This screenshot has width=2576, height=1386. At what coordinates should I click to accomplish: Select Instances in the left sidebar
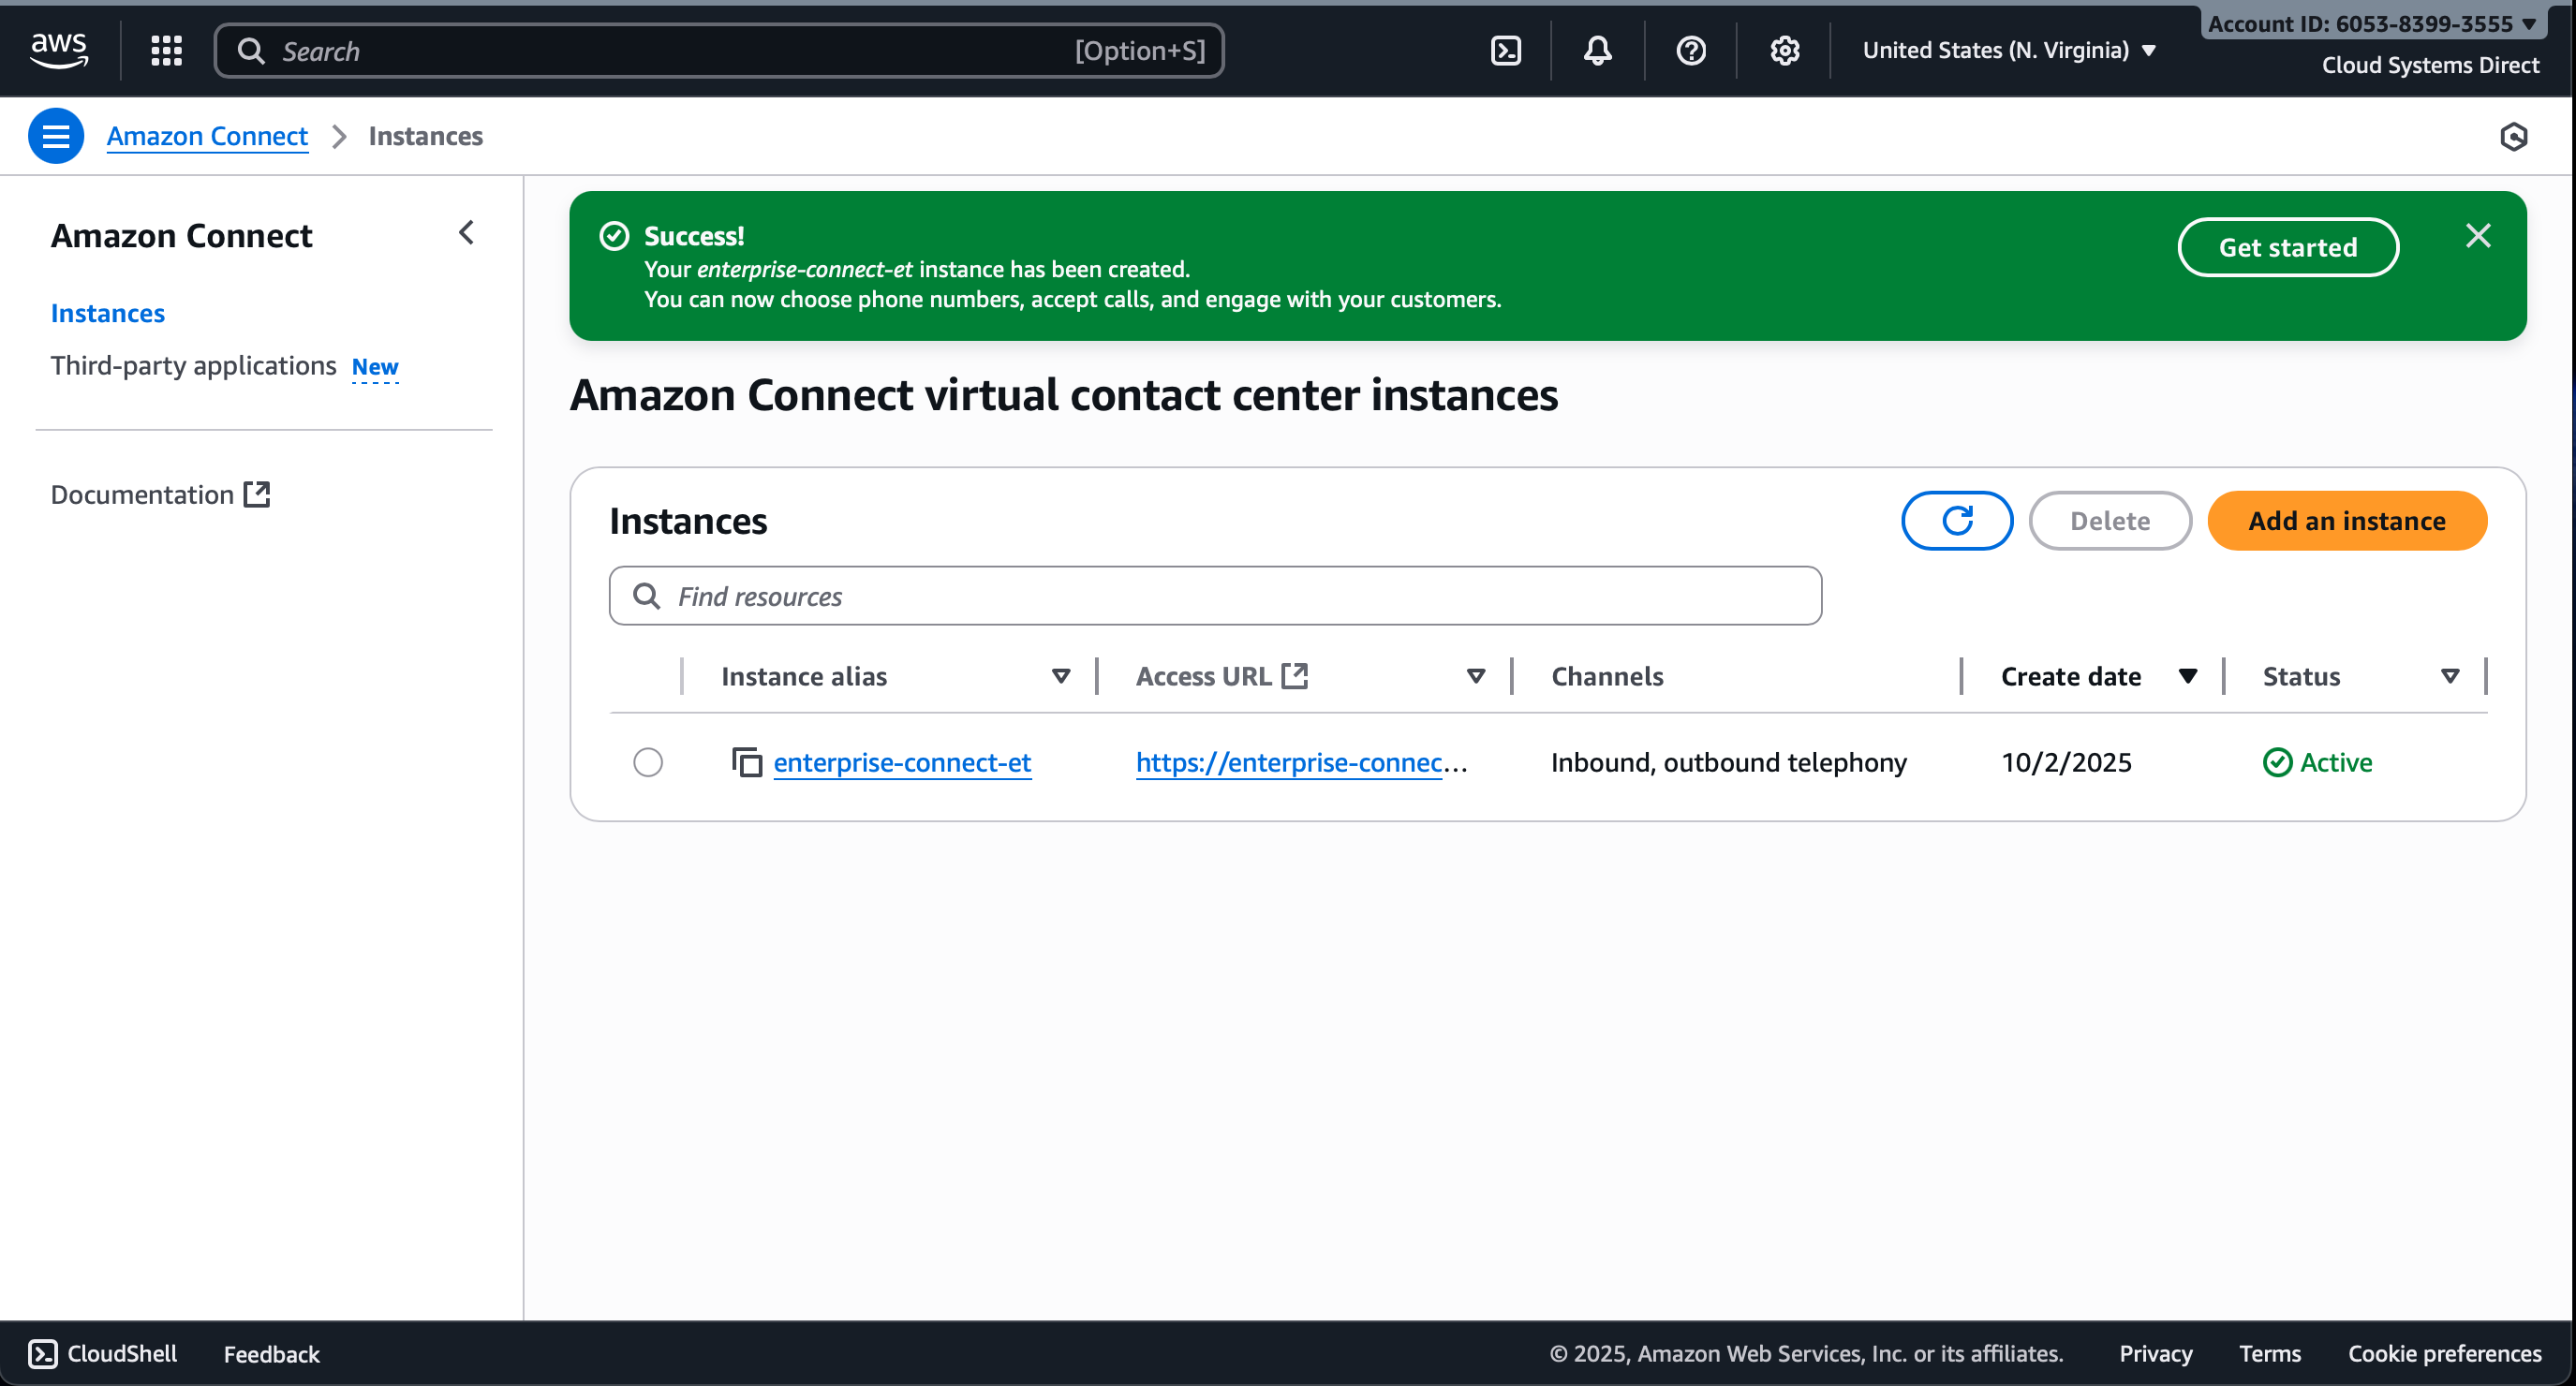(108, 313)
